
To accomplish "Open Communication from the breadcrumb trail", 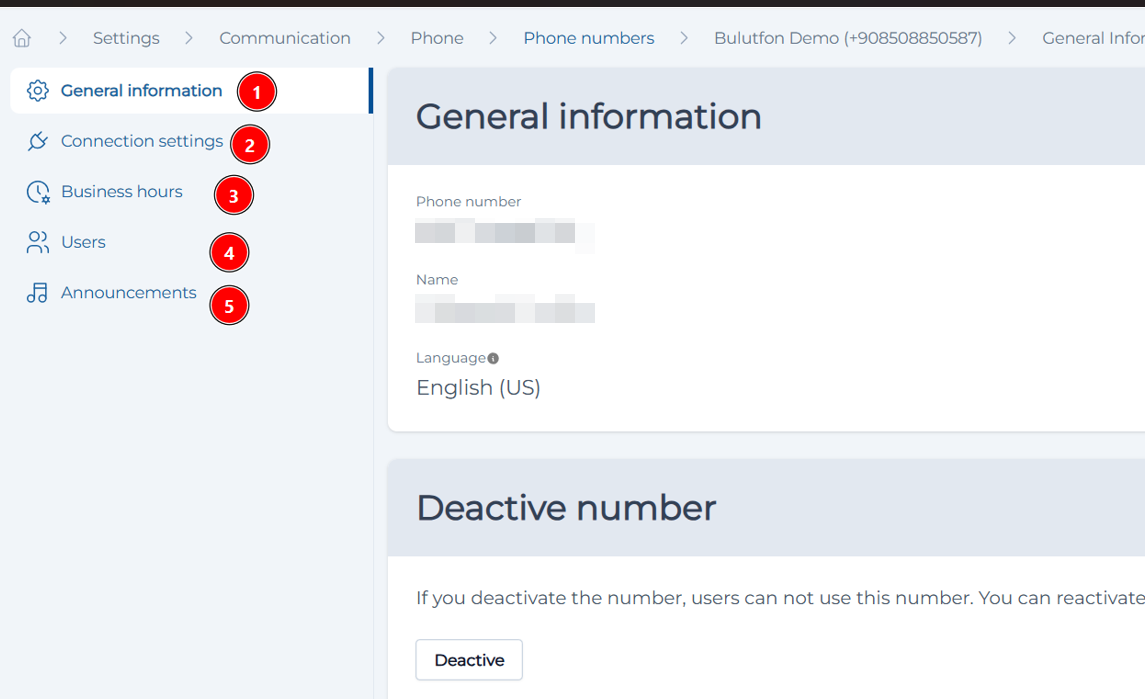I will pyautogui.click(x=285, y=38).
